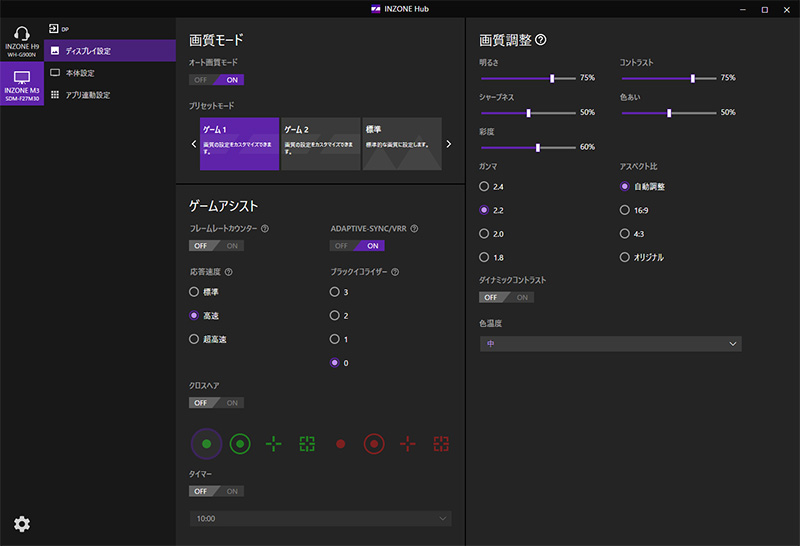Select the red solid dot crosshair
This screenshot has height=546, width=800.
point(340,443)
